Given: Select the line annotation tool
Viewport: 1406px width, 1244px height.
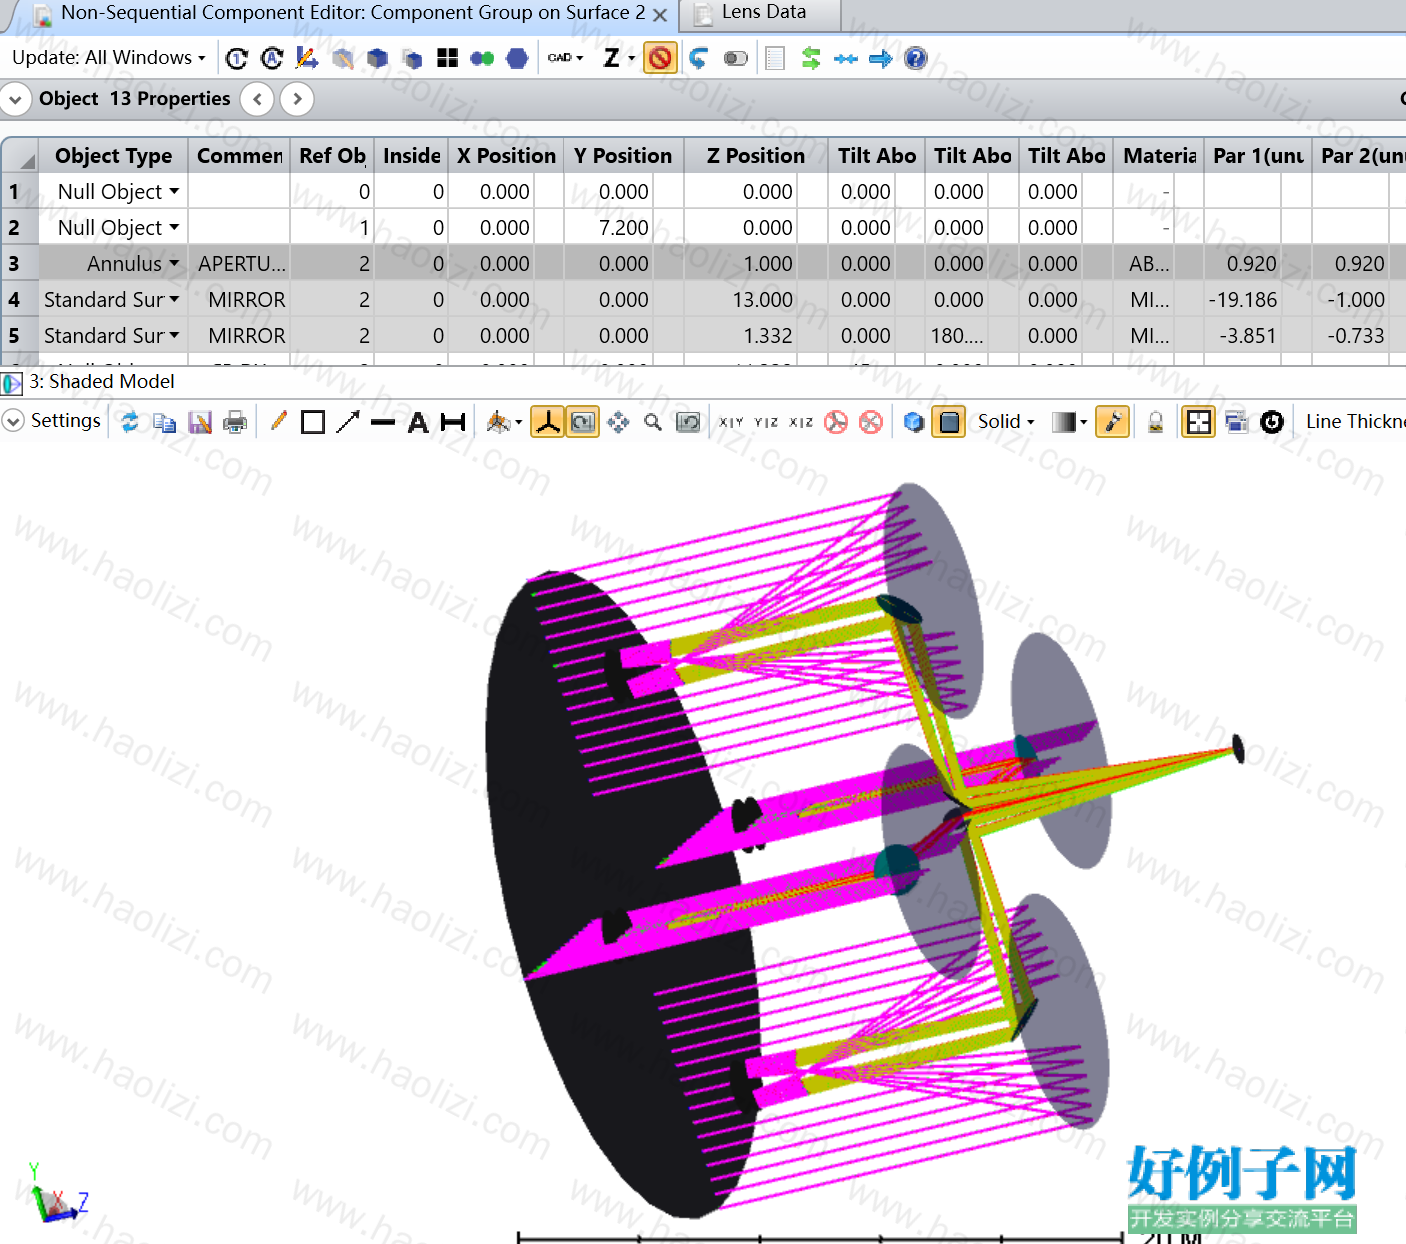Looking at the screenshot, I should pyautogui.click(x=383, y=422).
